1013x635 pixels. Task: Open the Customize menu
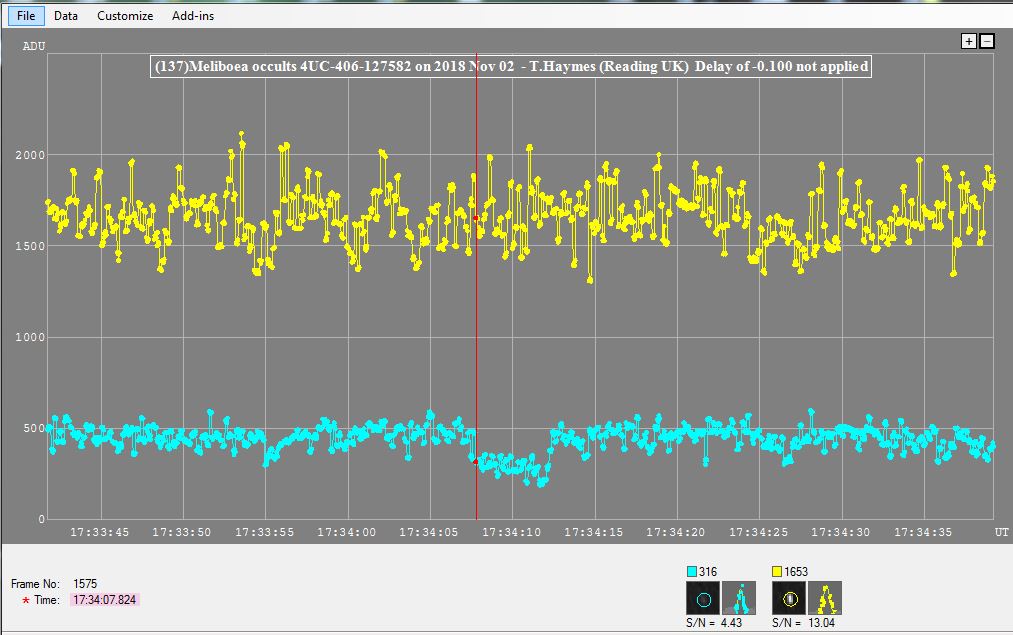click(x=125, y=16)
